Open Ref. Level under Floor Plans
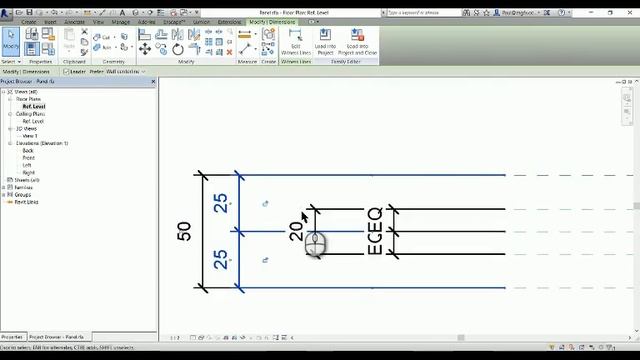640x360 pixels. (x=34, y=107)
